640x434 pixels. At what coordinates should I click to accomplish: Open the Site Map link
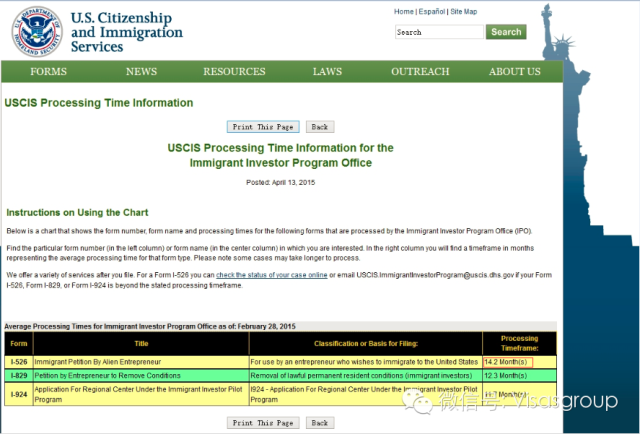coord(464,11)
